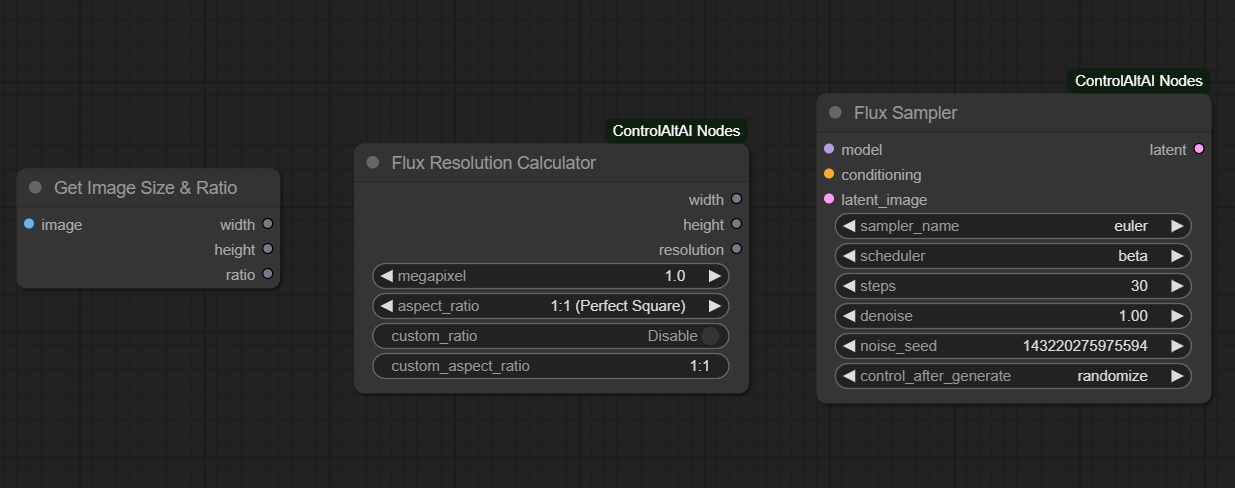This screenshot has height=488, width=1235.
Task: Click the Get Image Size & Ratio collapse dot
Action: tap(35, 188)
